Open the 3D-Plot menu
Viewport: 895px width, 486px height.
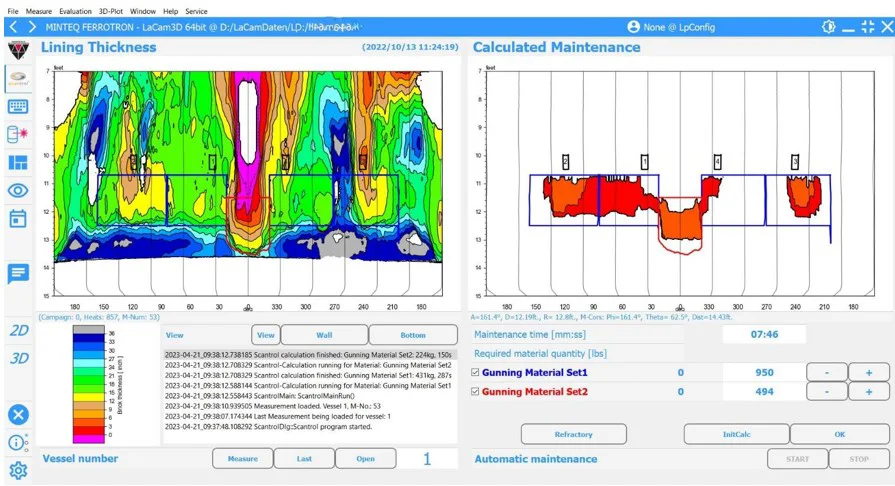pyautogui.click(x=110, y=11)
